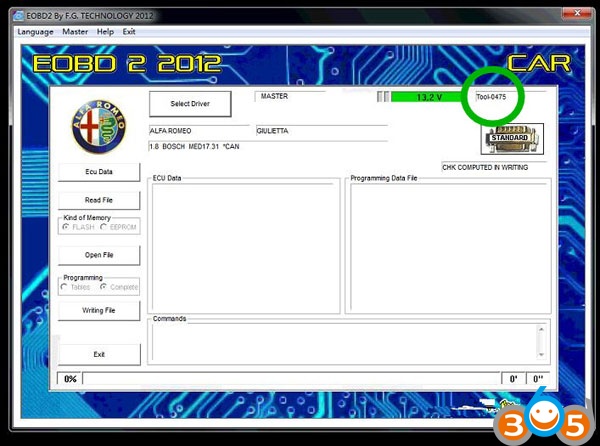Screen dimensions: 600x446
Task: Click the GIULIETTA model field
Action: click(321, 131)
